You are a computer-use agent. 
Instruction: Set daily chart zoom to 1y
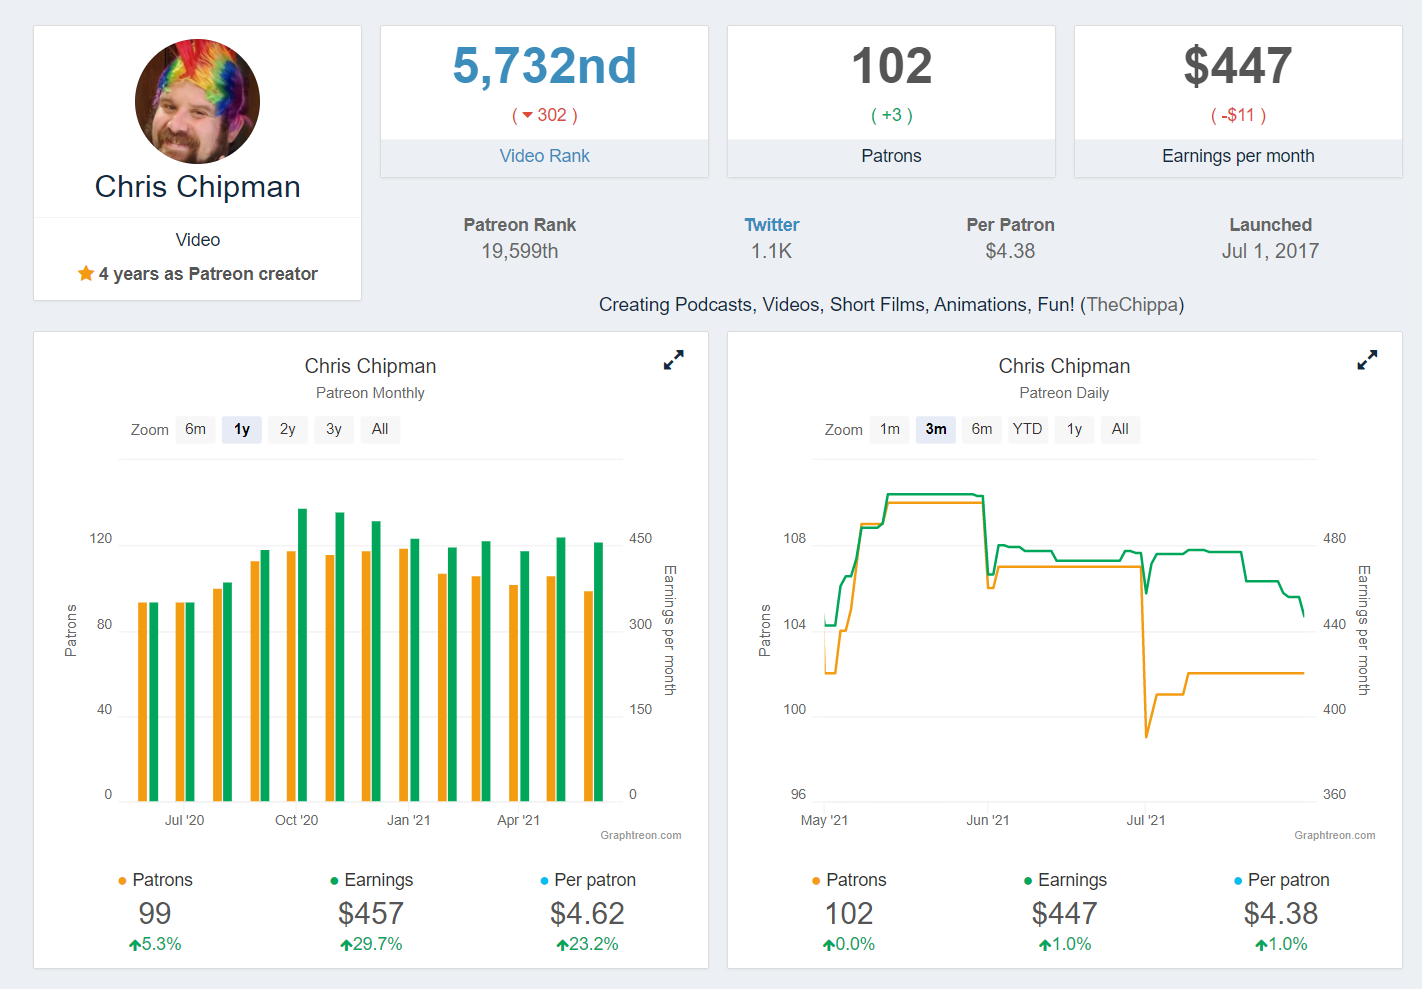click(x=1074, y=429)
